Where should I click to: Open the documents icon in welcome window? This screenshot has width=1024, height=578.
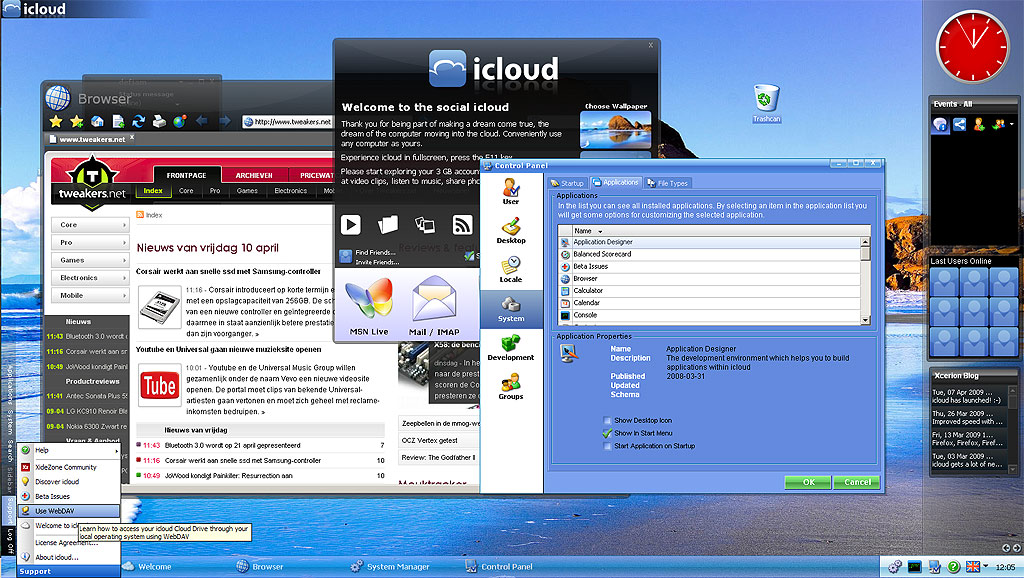387,225
